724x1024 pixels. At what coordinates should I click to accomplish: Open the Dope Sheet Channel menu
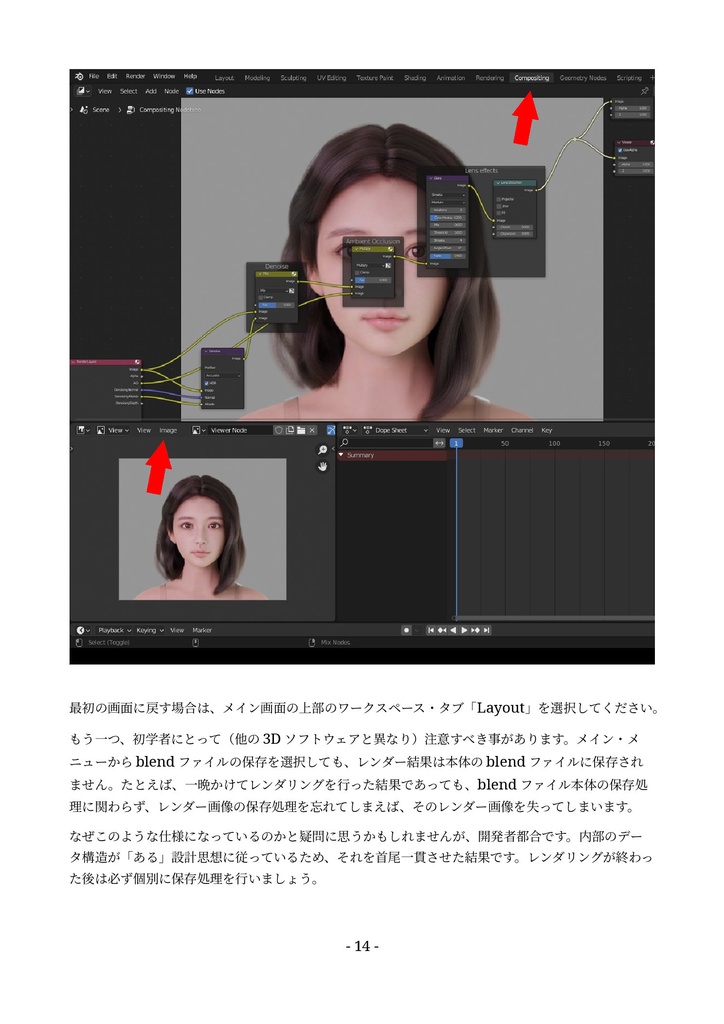pos(522,430)
